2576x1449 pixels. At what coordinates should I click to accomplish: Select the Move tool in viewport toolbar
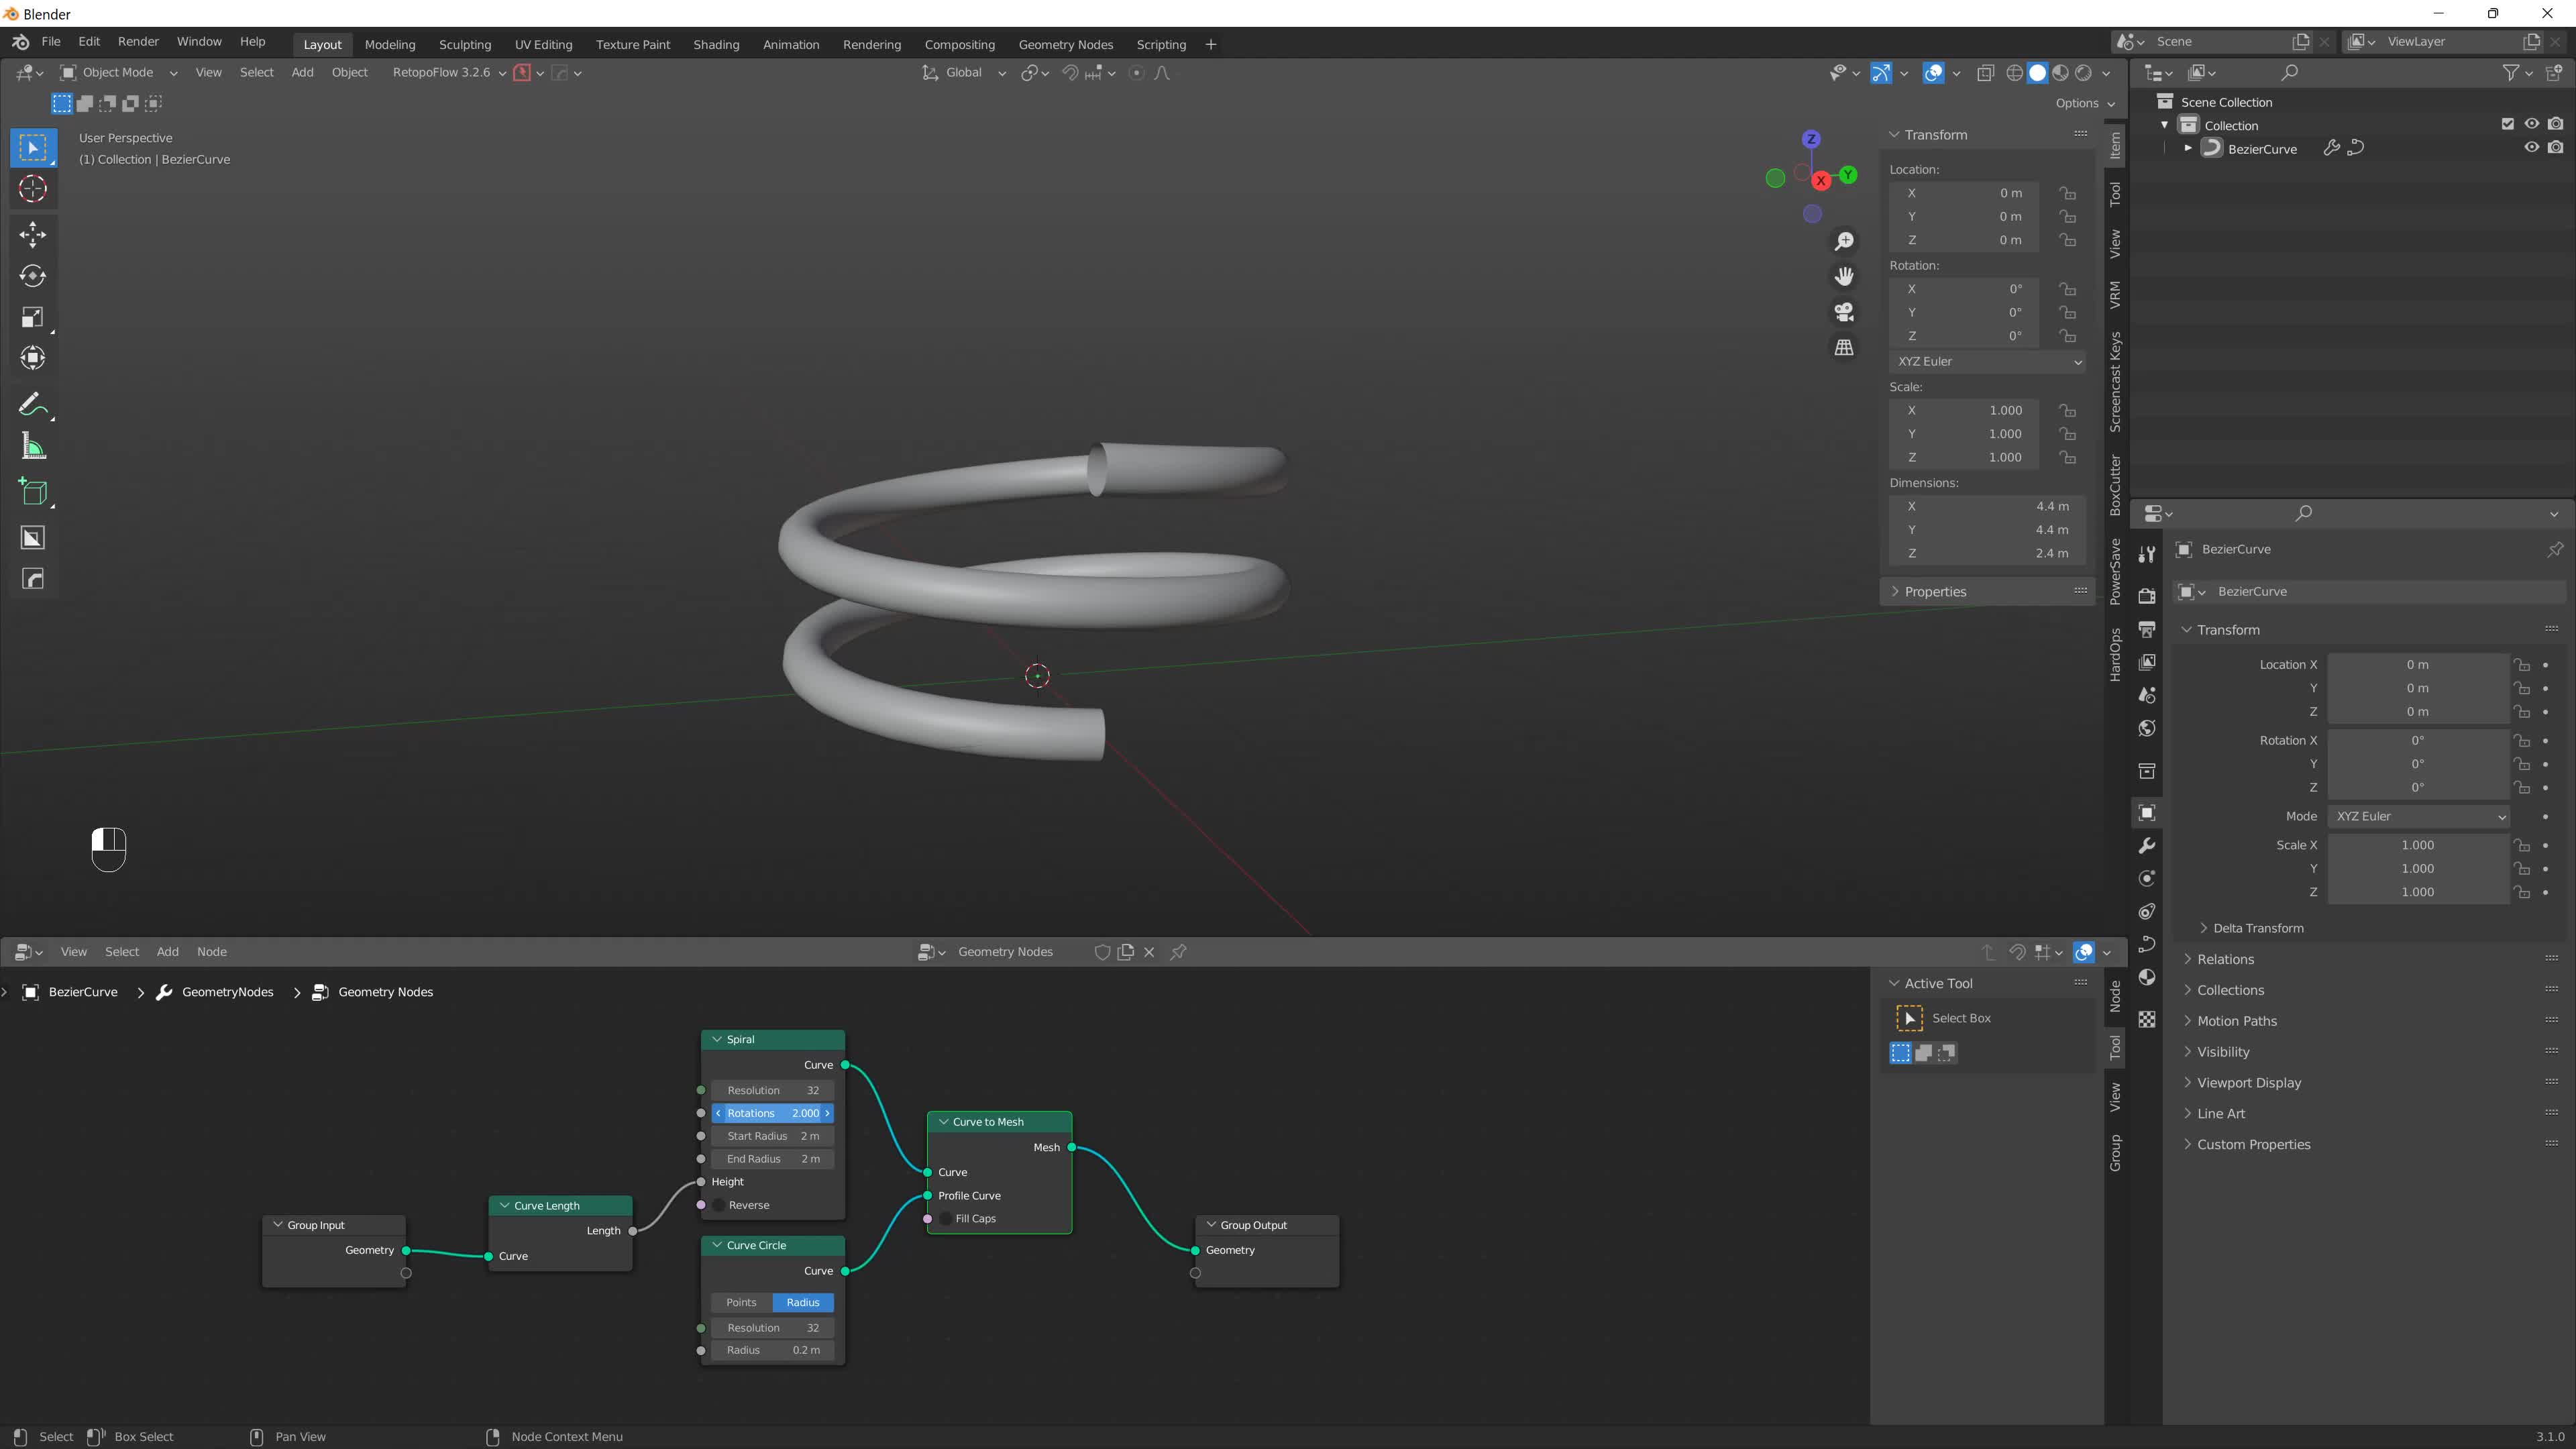pos(33,235)
